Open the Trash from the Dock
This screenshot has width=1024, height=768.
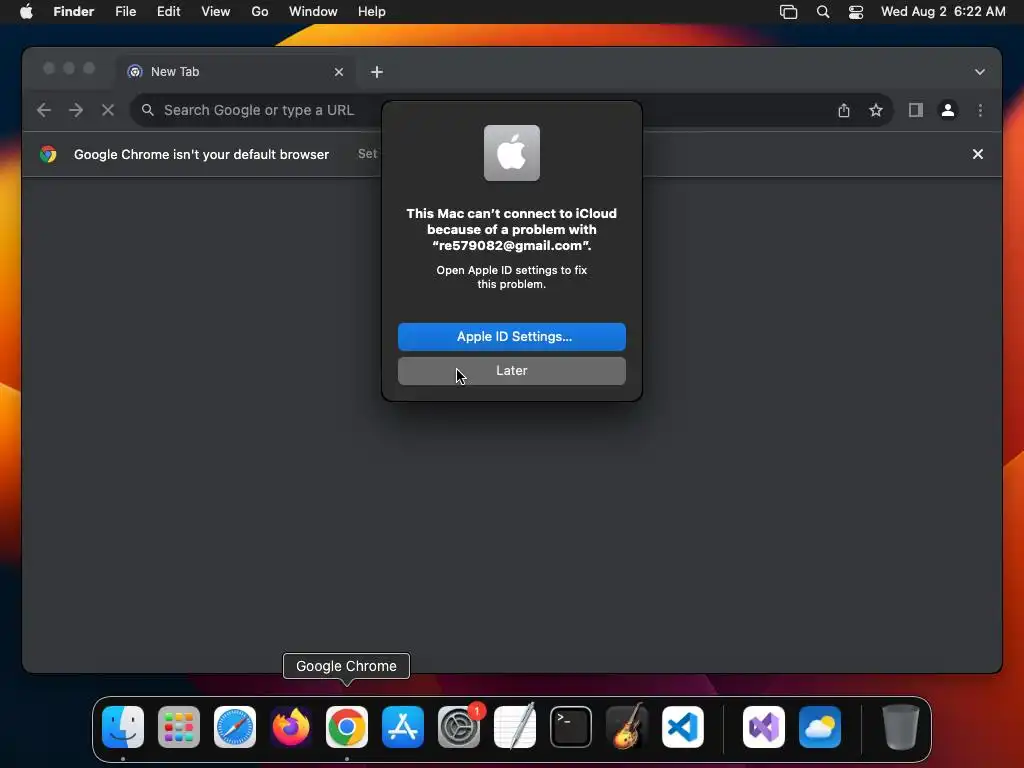pyautogui.click(x=901, y=727)
